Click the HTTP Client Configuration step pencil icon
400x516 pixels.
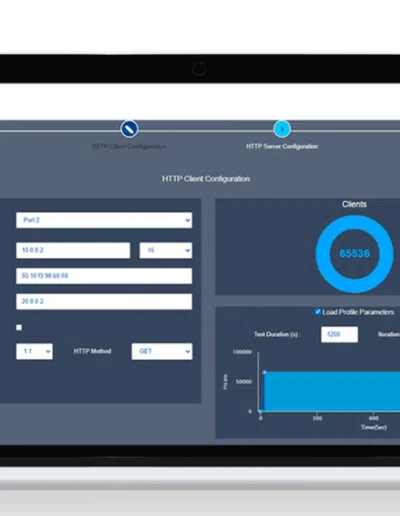129,129
